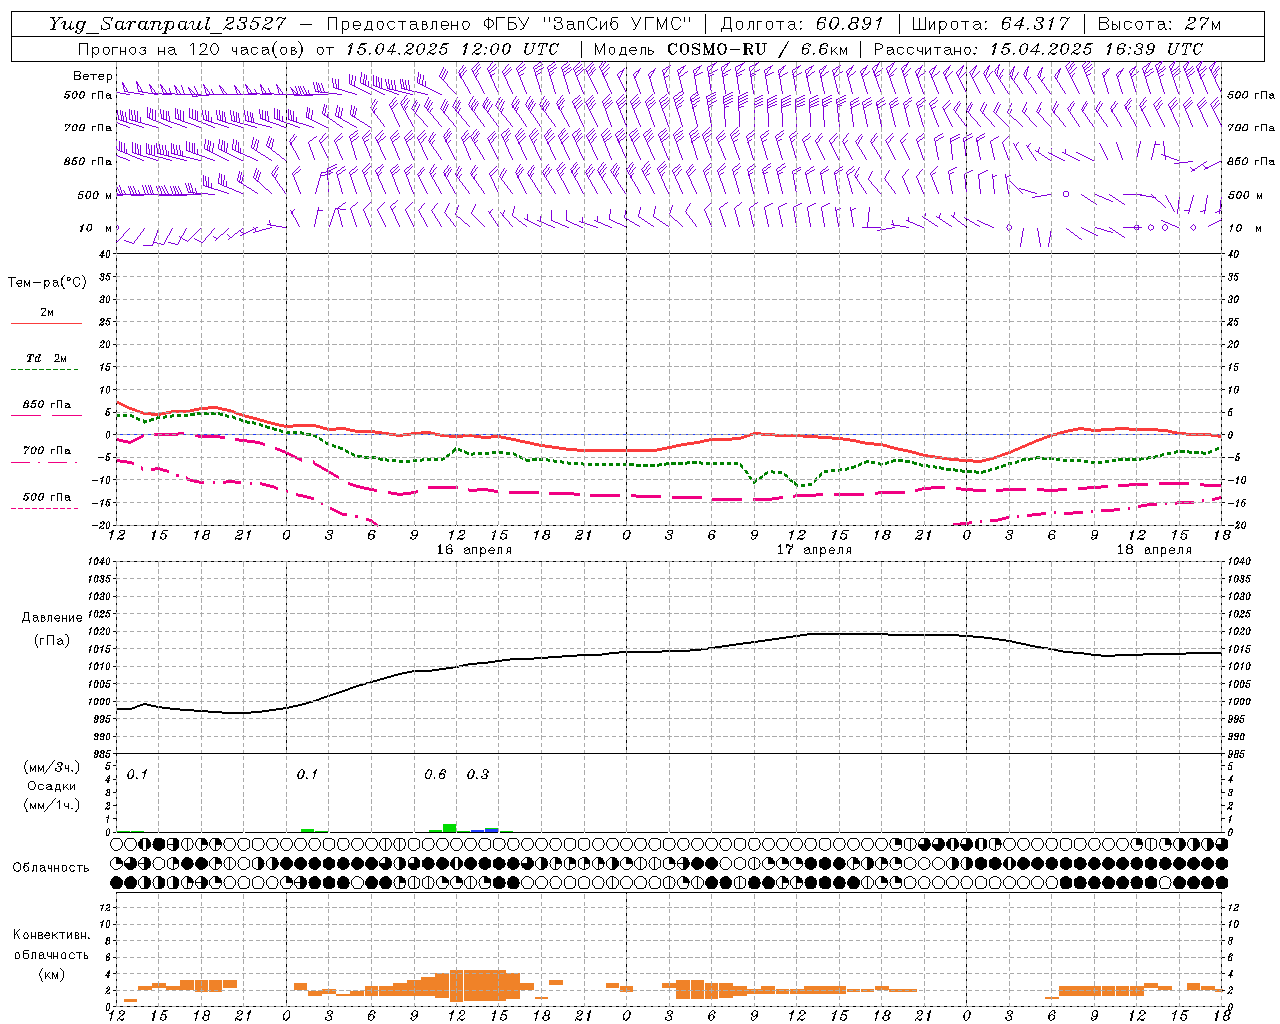The image size is (1280, 1024).
Task: Select the "Широта: 64.317" header field
Action: click(x=990, y=24)
